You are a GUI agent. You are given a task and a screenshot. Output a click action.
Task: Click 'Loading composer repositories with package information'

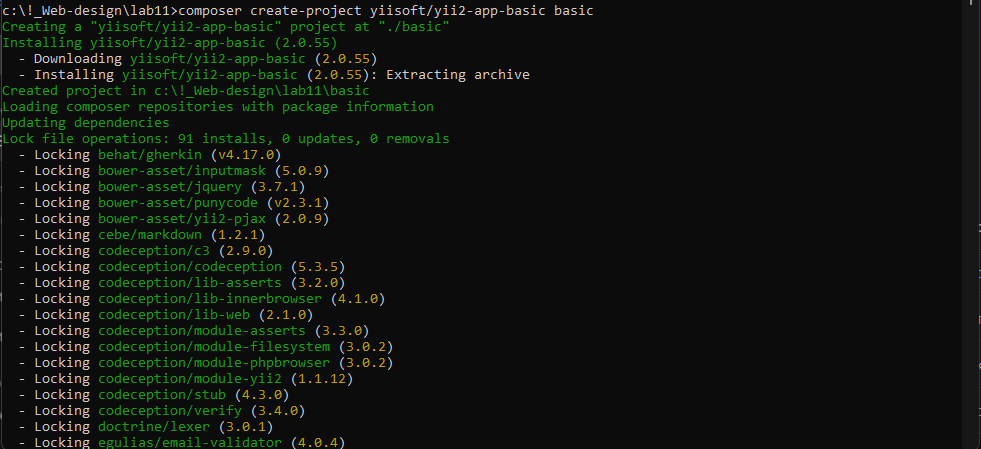(x=218, y=107)
